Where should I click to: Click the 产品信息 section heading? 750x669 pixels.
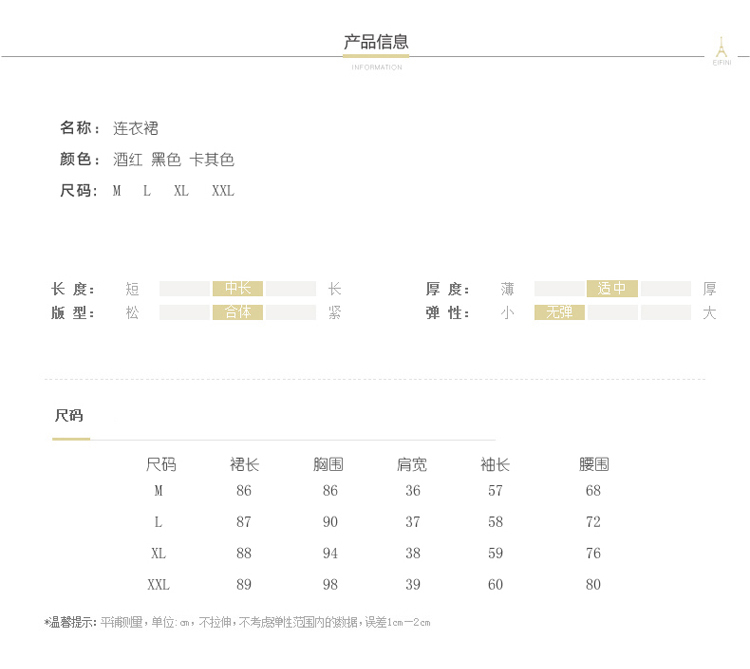point(376,42)
